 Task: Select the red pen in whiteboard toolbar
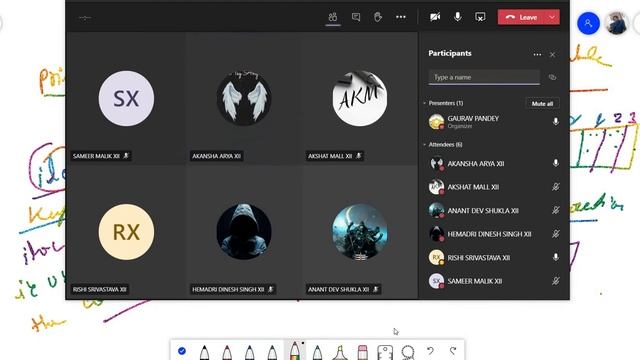click(227, 352)
